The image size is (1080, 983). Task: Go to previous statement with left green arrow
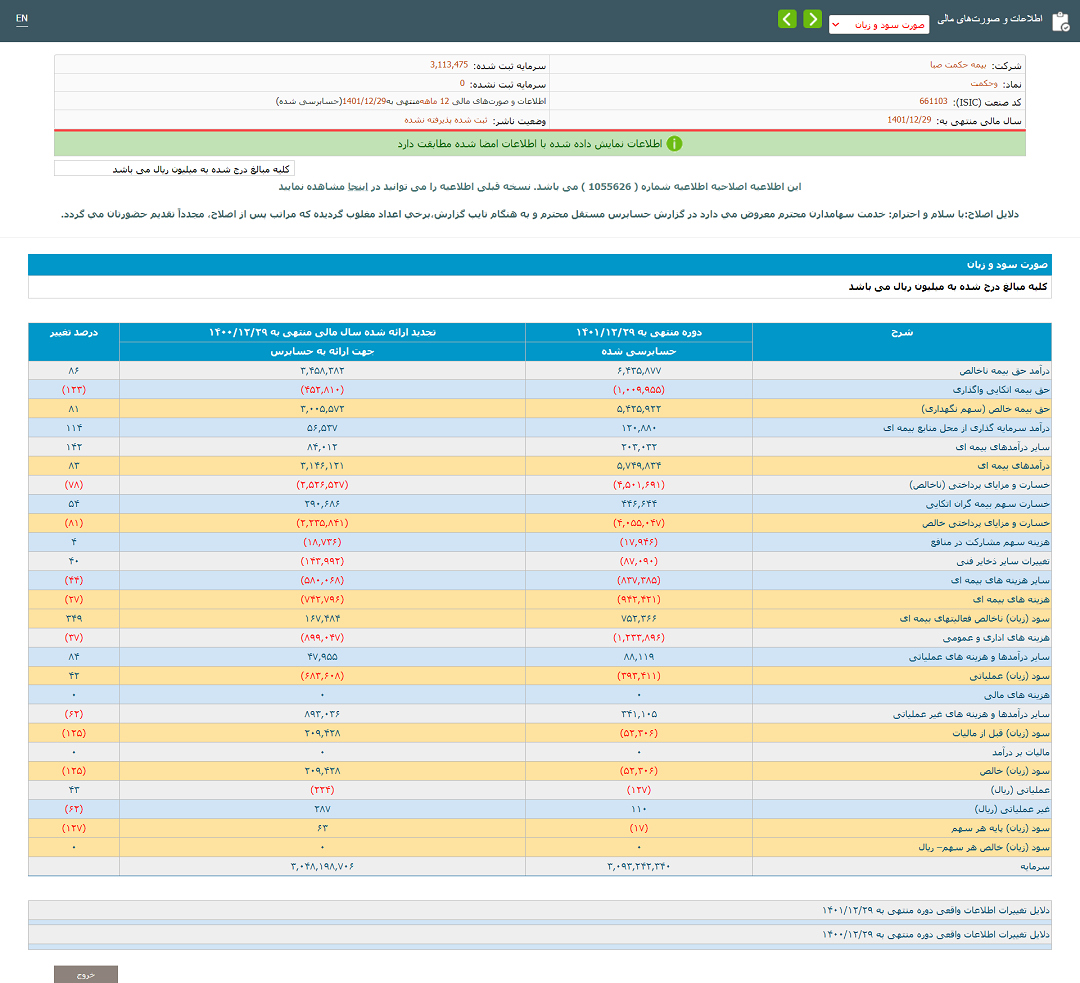[787, 19]
